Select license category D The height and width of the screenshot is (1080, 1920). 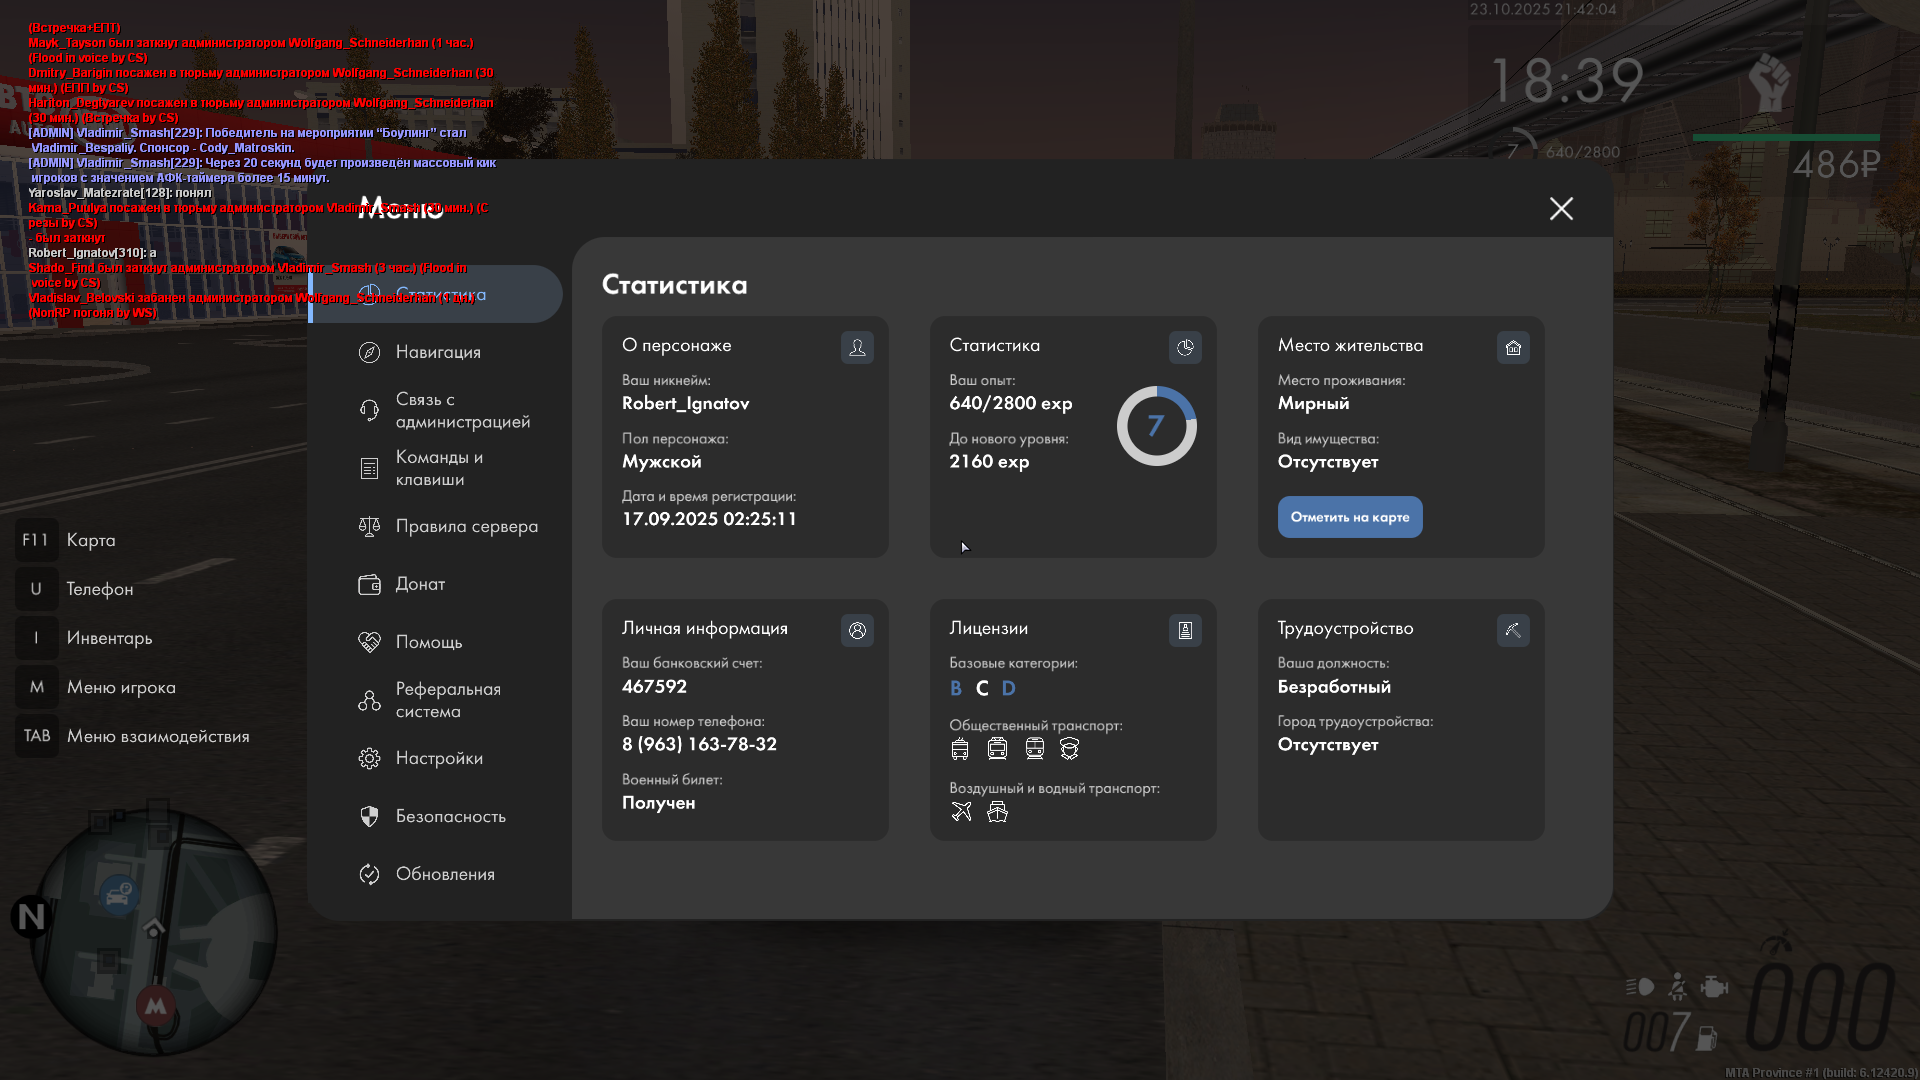click(x=1008, y=688)
